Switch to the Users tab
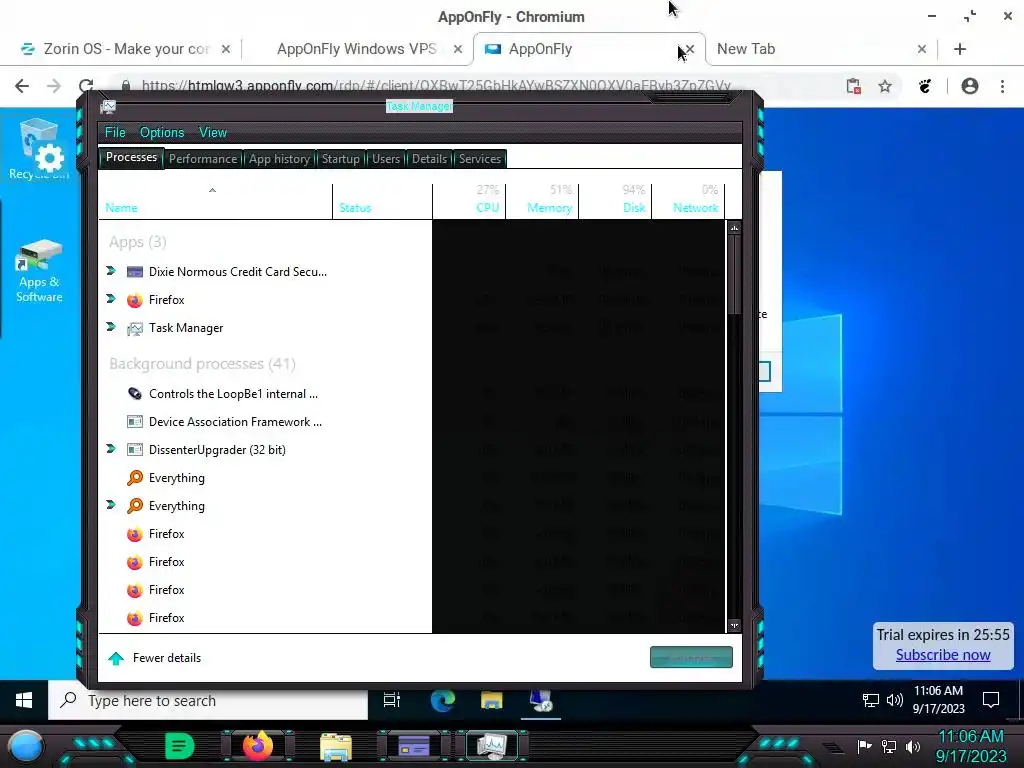The height and width of the screenshot is (768, 1024). pyautogui.click(x=386, y=159)
